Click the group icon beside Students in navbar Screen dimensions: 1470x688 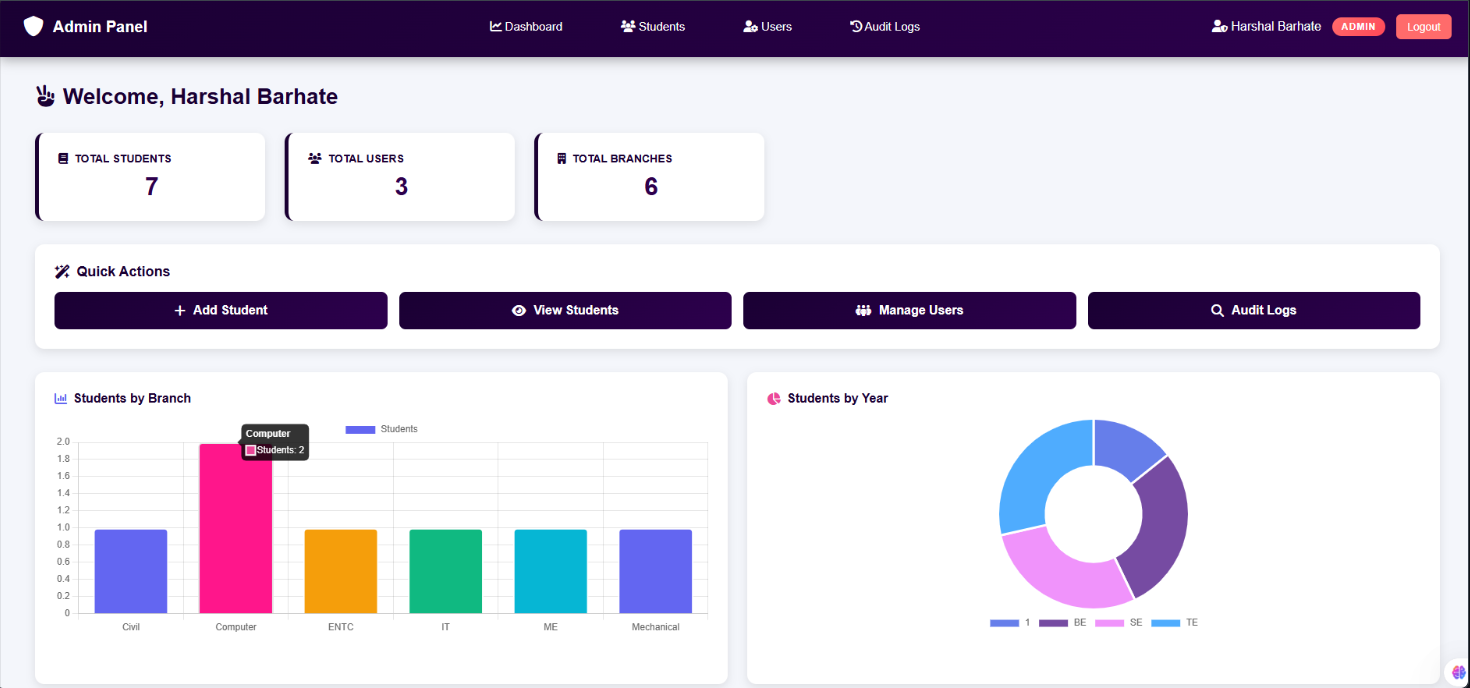[x=628, y=26]
